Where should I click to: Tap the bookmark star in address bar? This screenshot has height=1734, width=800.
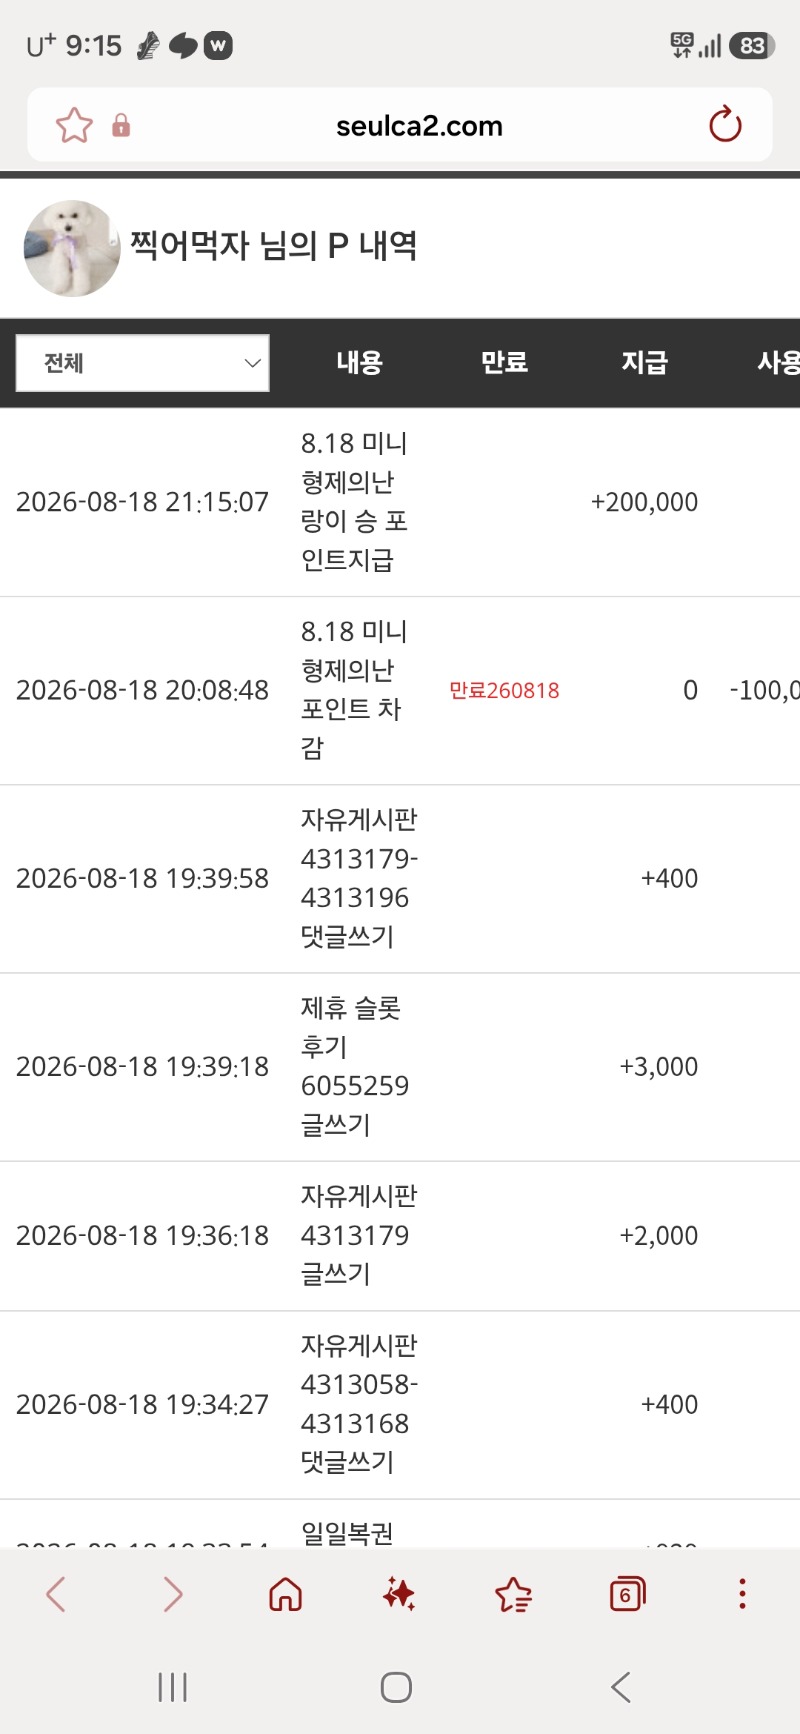[x=74, y=126]
